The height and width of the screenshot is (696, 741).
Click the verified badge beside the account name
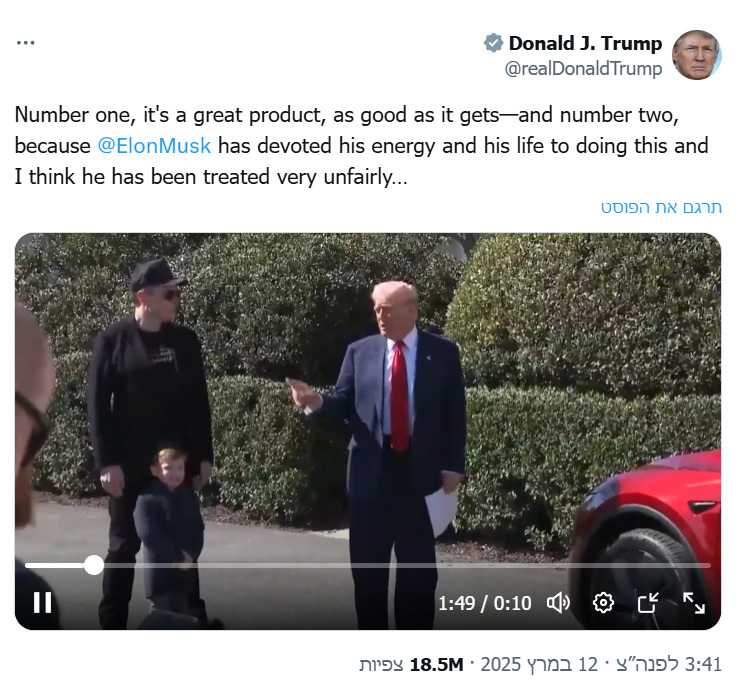click(493, 43)
